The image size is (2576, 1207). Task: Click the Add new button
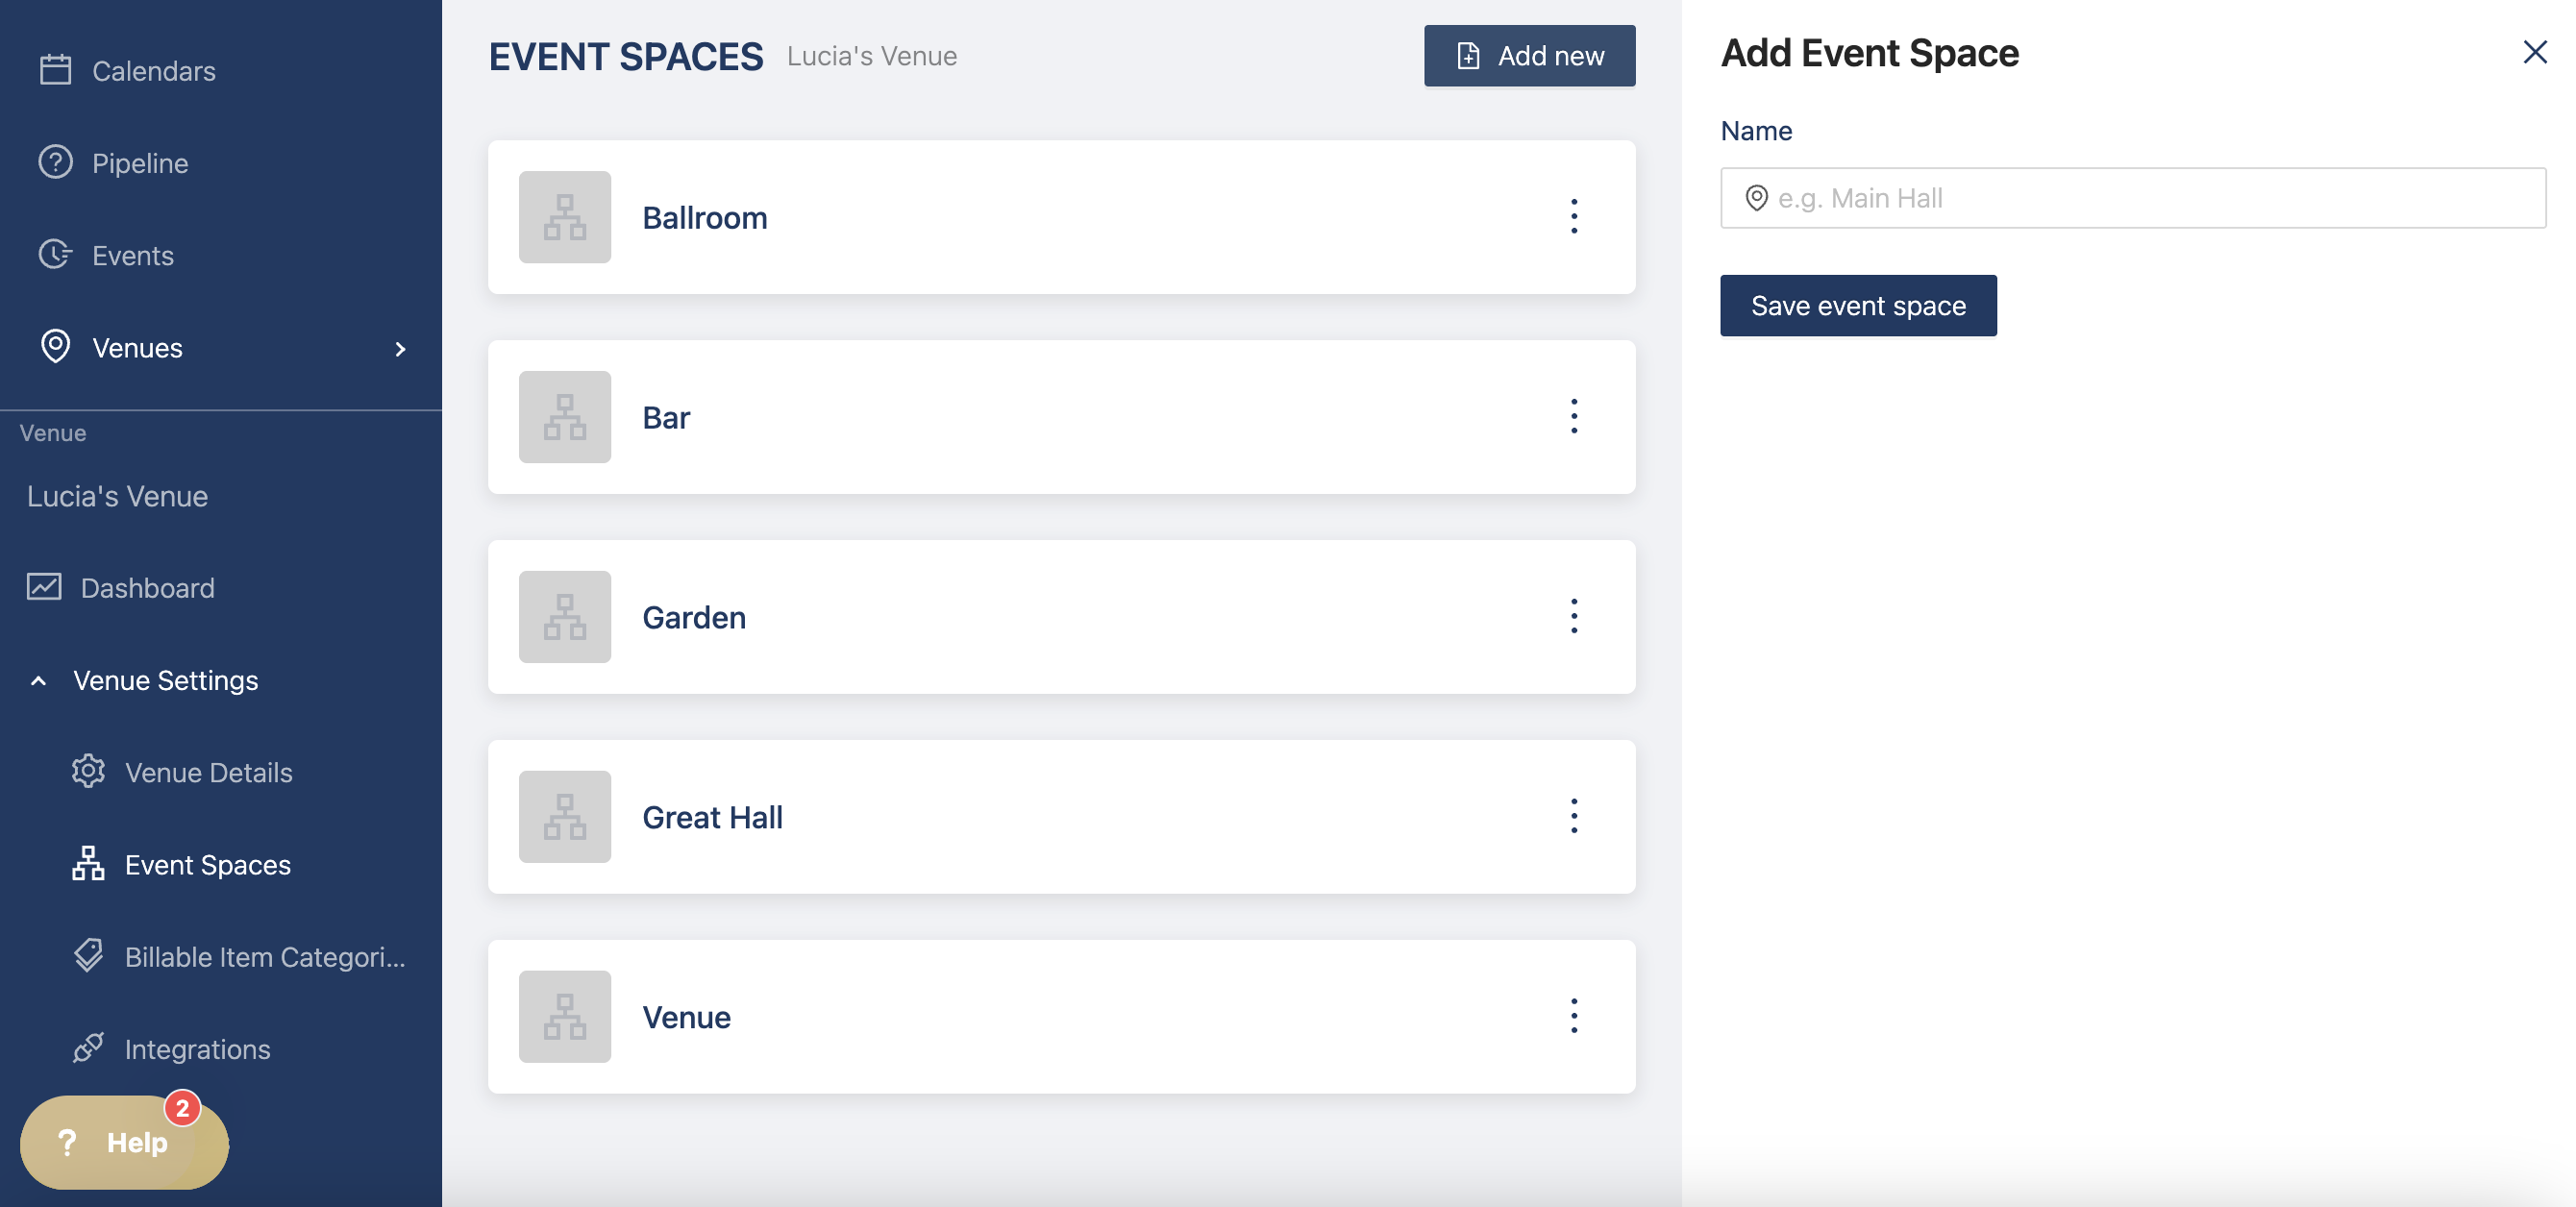pos(1529,56)
